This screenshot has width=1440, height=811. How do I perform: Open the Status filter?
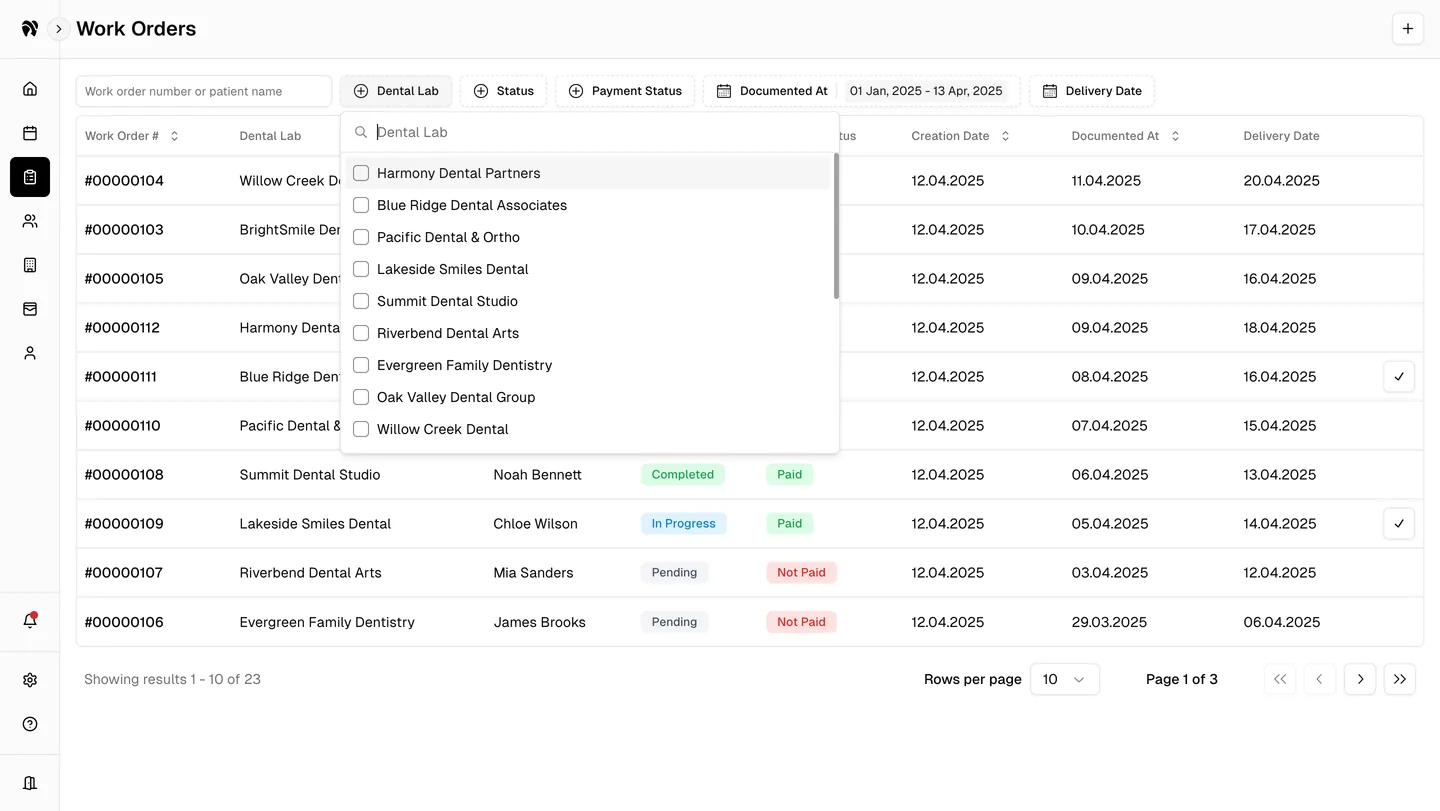[503, 91]
